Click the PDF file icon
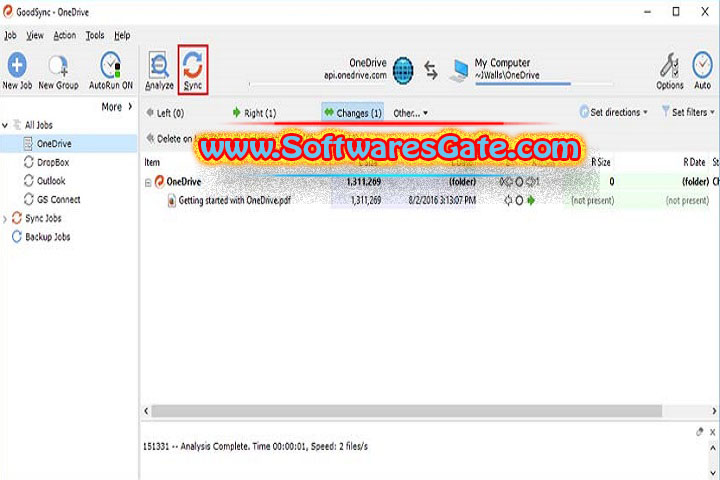720x480 pixels. (x=172, y=201)
